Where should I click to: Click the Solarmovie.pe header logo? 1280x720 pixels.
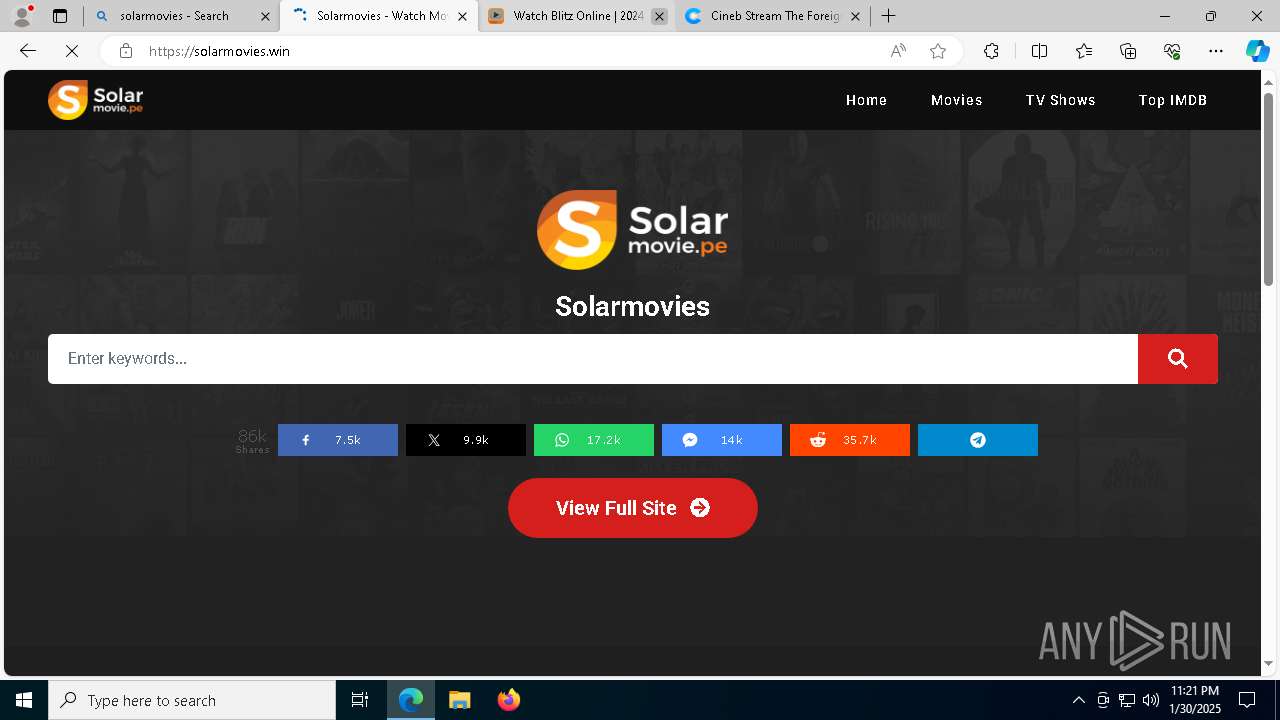tap(96, 100)
